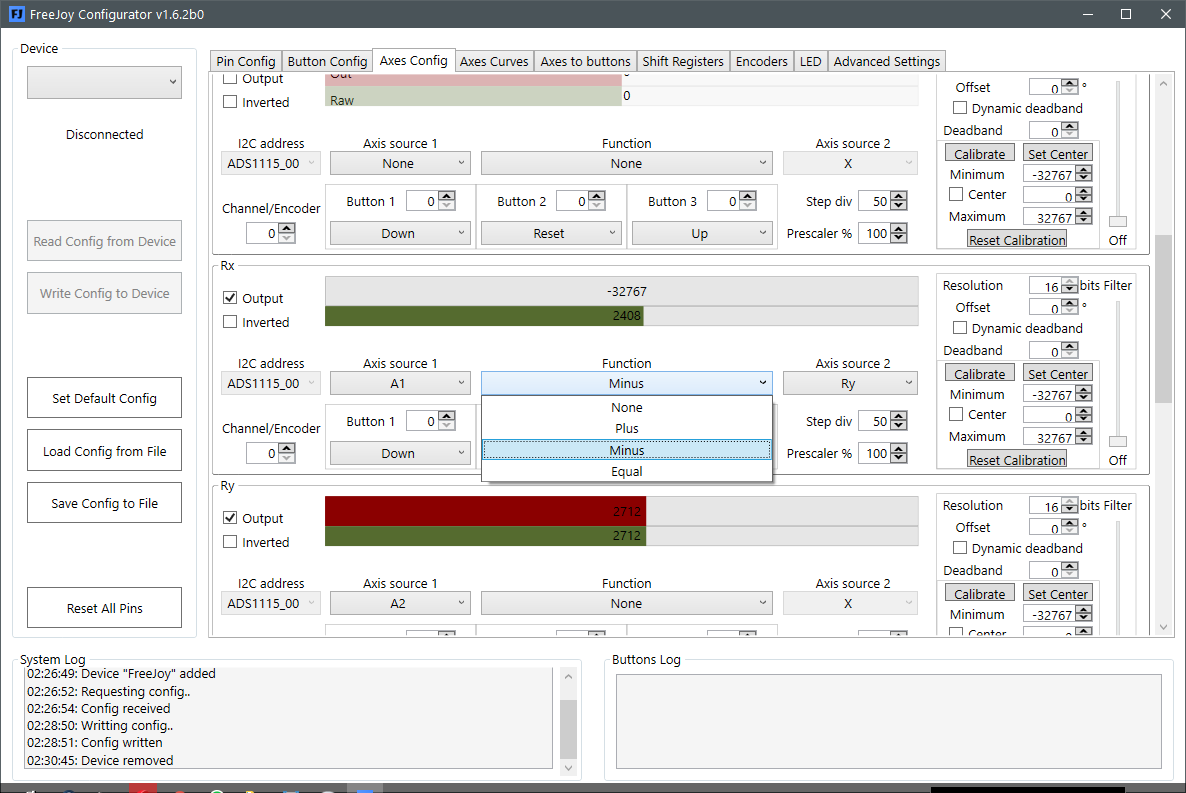Image resolution: width=1186 pixels, height=793 pixels.
Task: Toggle Dynamic deadband for Rx axis
Action: coord(960,328)
